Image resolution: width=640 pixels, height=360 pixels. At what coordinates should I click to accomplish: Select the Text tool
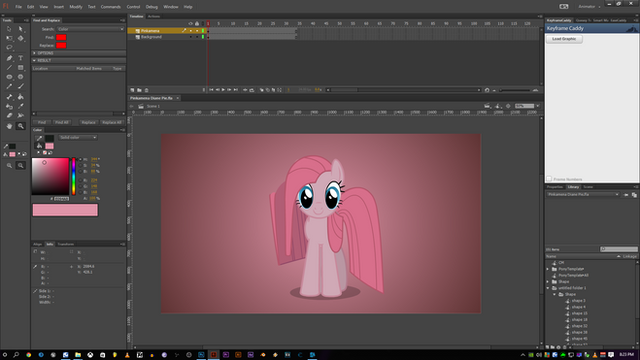20,58
